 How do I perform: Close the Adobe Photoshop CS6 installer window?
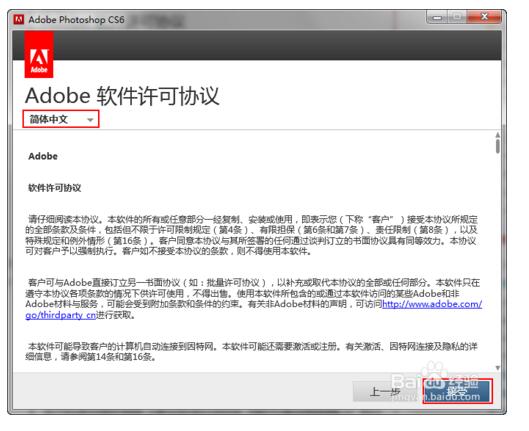click(x=484, y=17)
